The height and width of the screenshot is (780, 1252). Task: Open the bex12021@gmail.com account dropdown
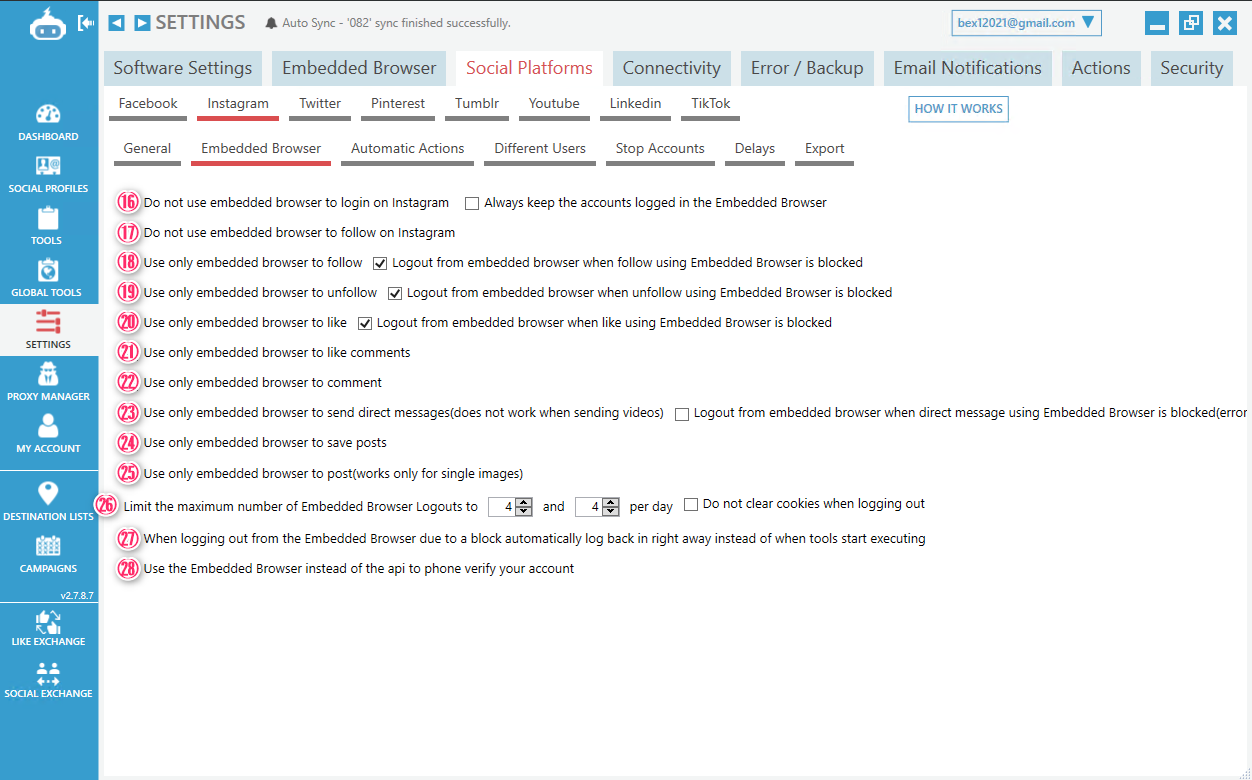1026,23
